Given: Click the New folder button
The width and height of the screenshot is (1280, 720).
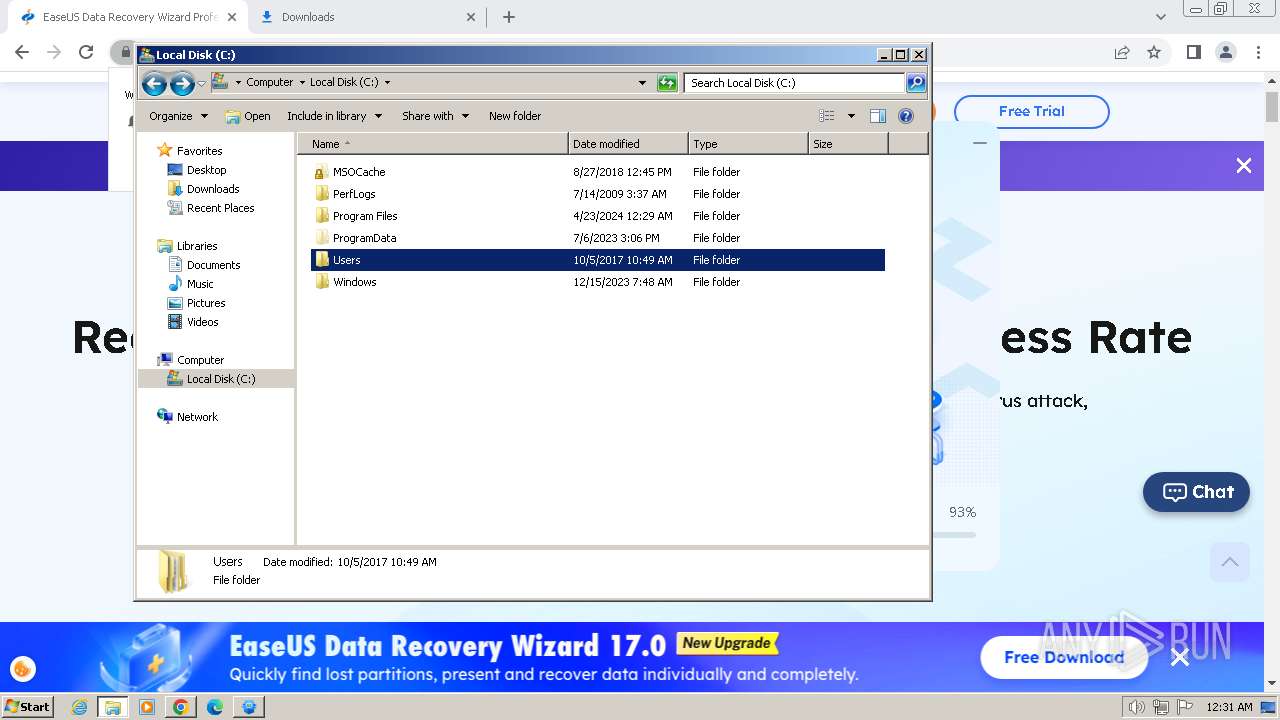Looking at the screenshot, I should (x=515, y=116).
